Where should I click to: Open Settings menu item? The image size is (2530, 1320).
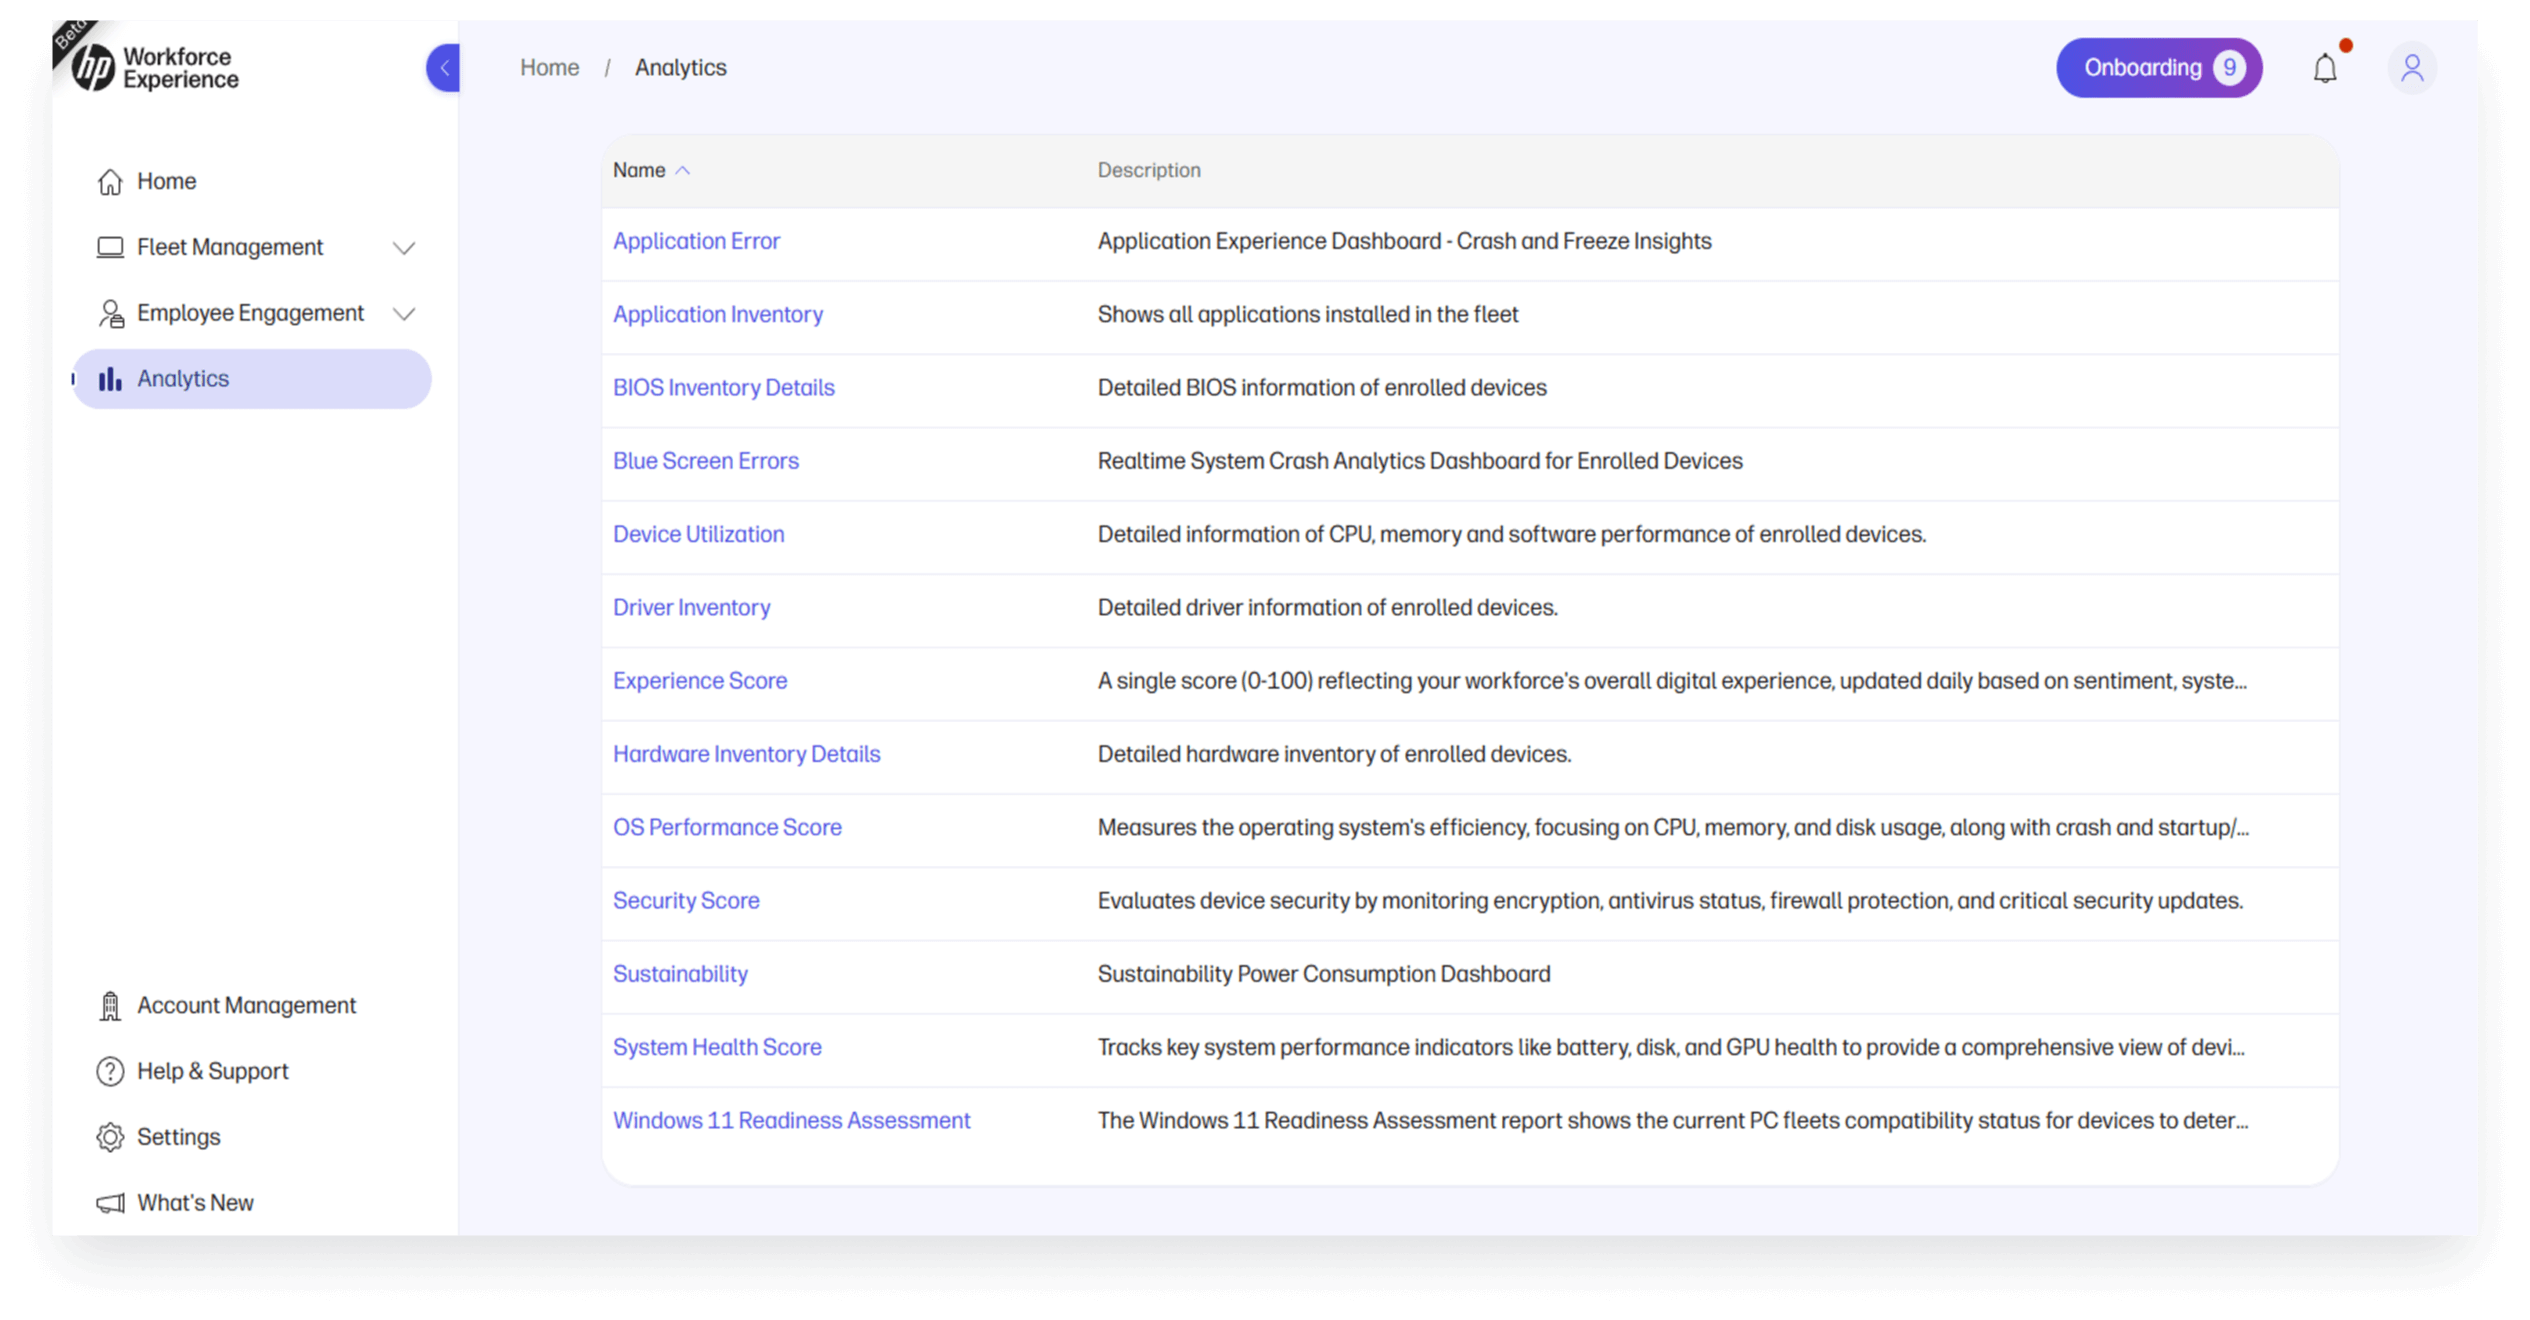[252, 1137]
